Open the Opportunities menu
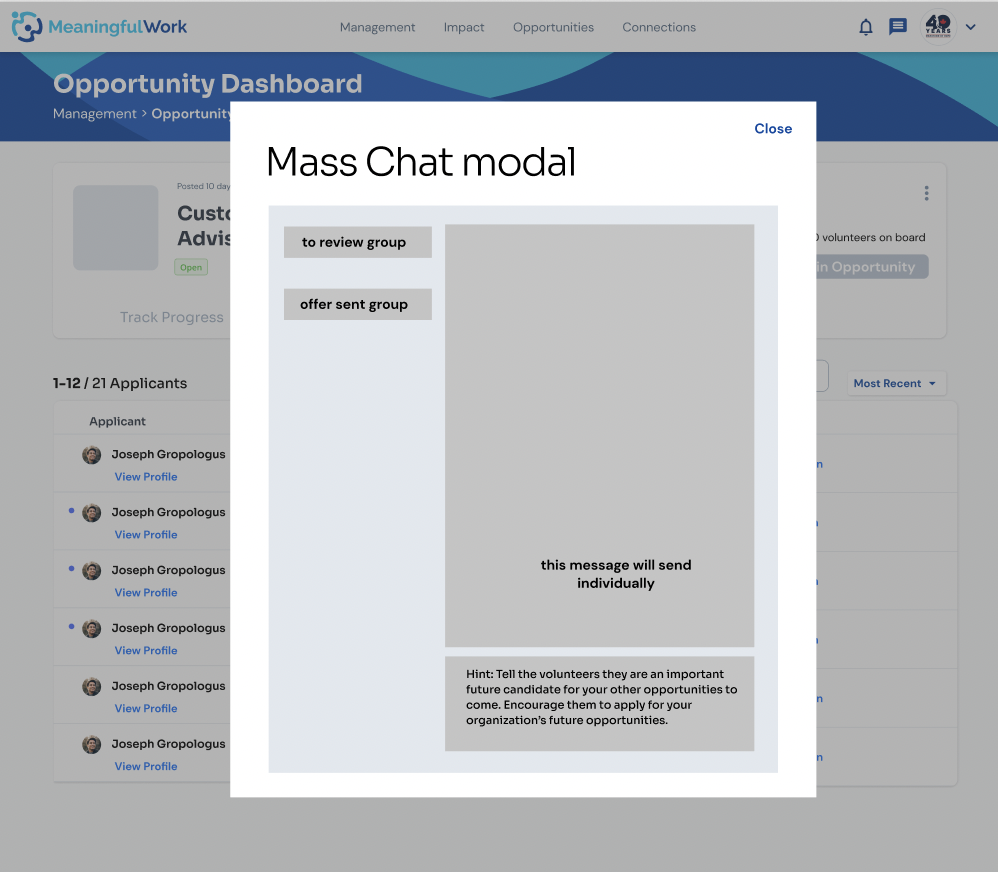This screenshot has height=872, width=998. point(553,27)
